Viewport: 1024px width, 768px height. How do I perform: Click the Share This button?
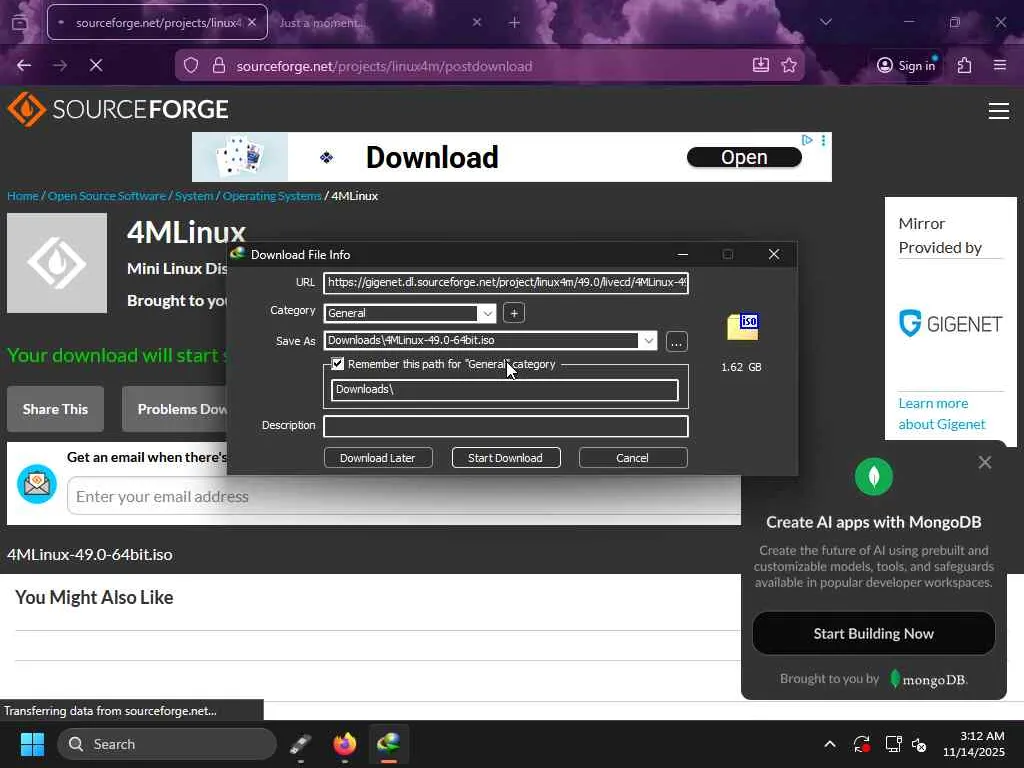point(56,409)
